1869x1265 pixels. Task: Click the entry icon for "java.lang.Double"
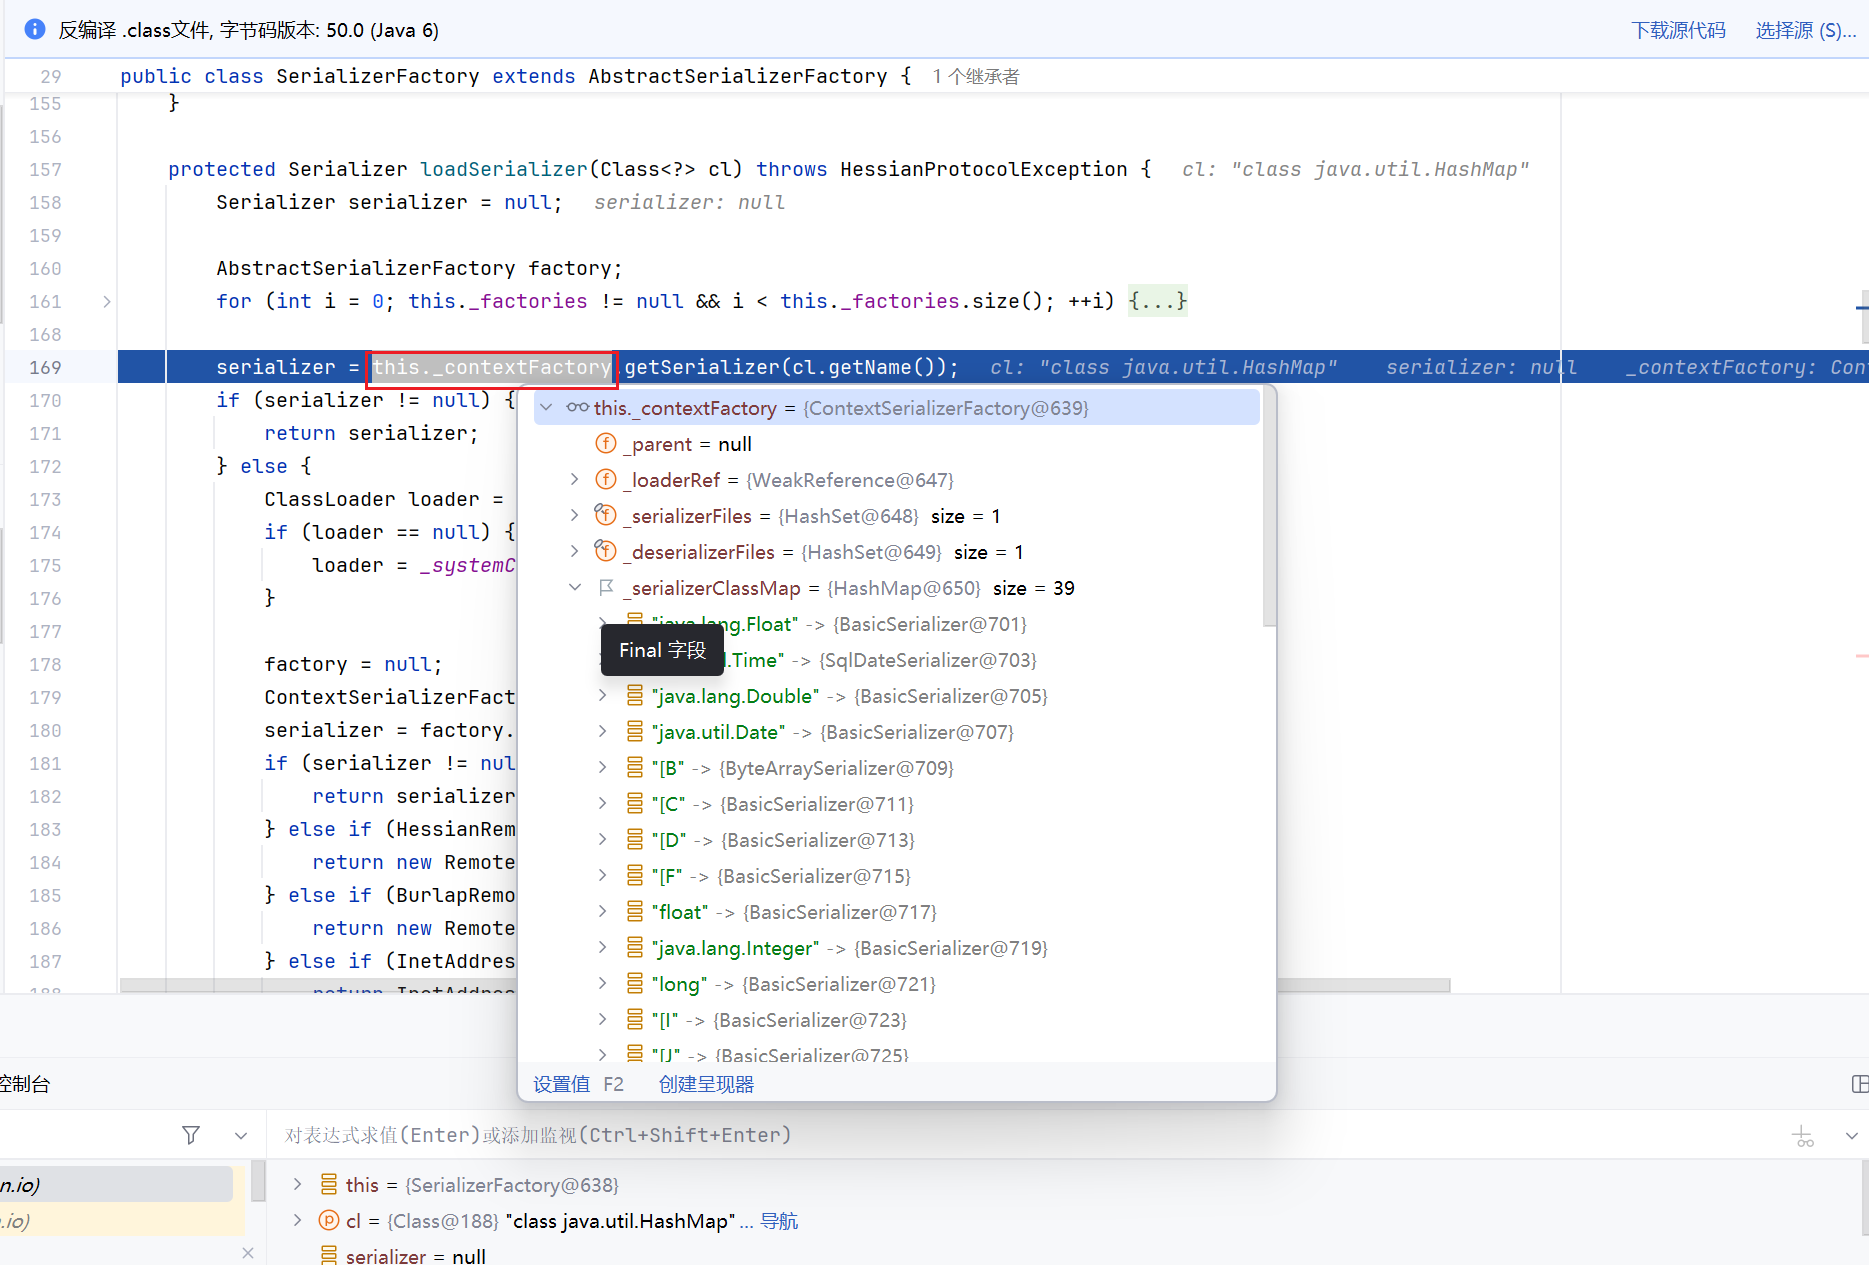coord(635,695)
